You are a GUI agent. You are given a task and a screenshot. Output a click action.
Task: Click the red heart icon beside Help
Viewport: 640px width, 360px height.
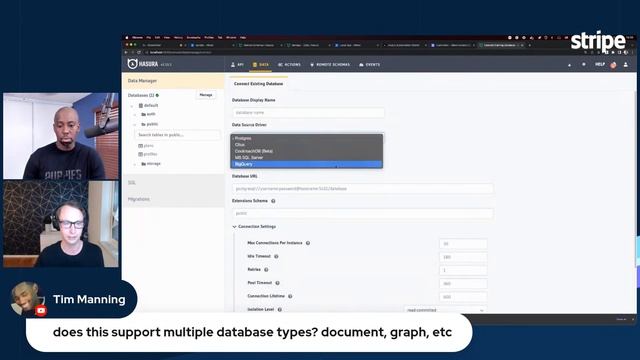(x=613, y=65)
